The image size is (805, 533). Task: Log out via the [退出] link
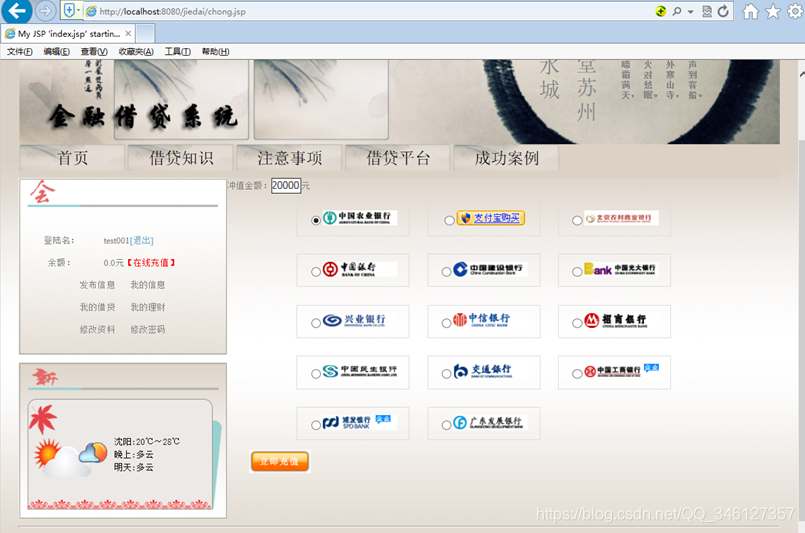[141, 240]
